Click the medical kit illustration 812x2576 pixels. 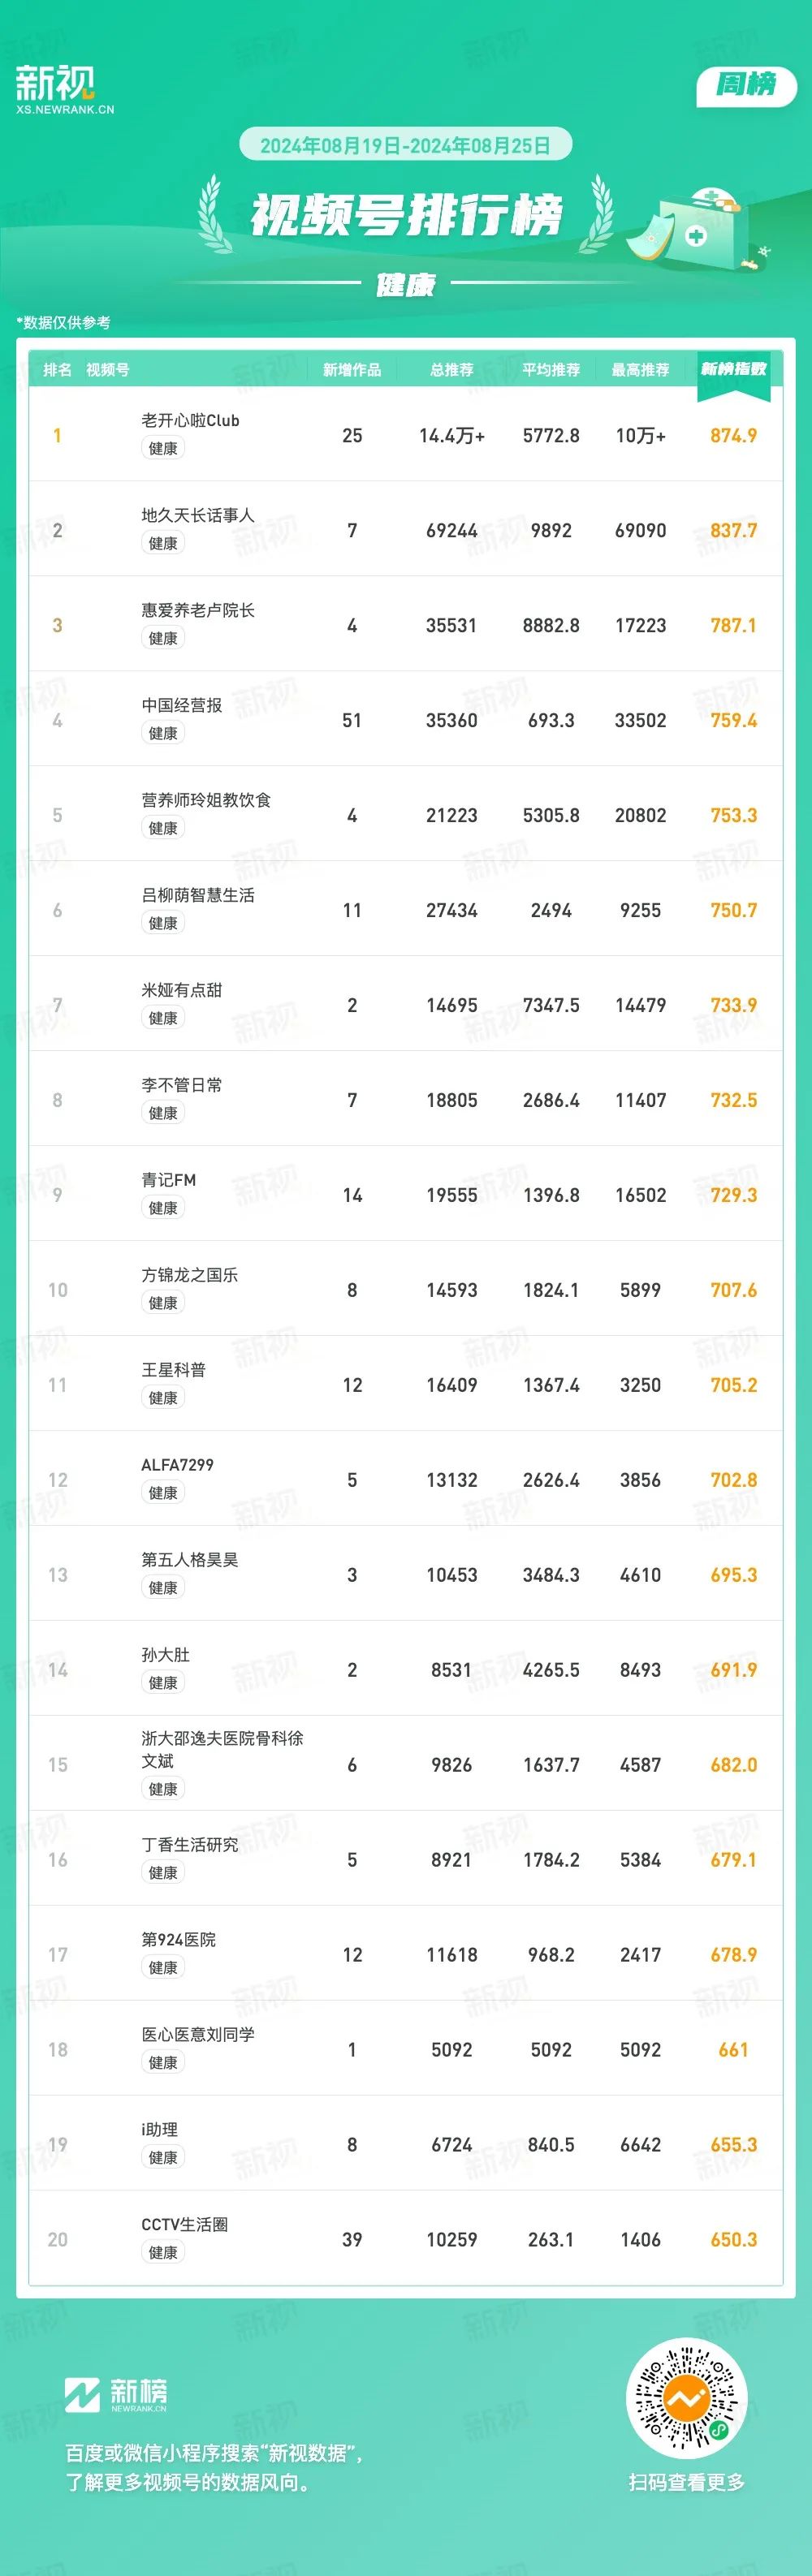[698, 229]
